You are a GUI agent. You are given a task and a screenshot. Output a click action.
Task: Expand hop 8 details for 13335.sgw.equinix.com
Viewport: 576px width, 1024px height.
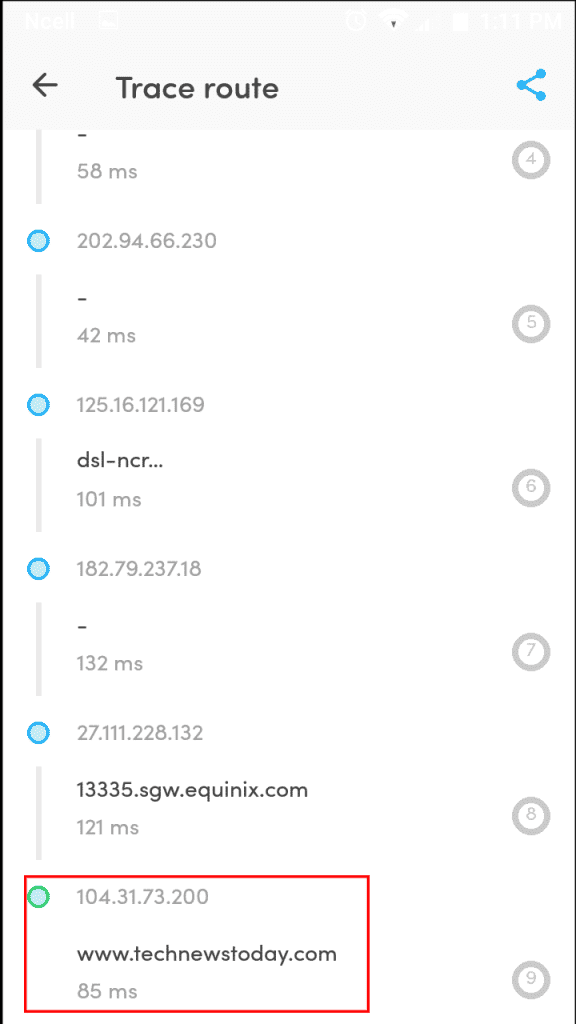coord(192,789)
